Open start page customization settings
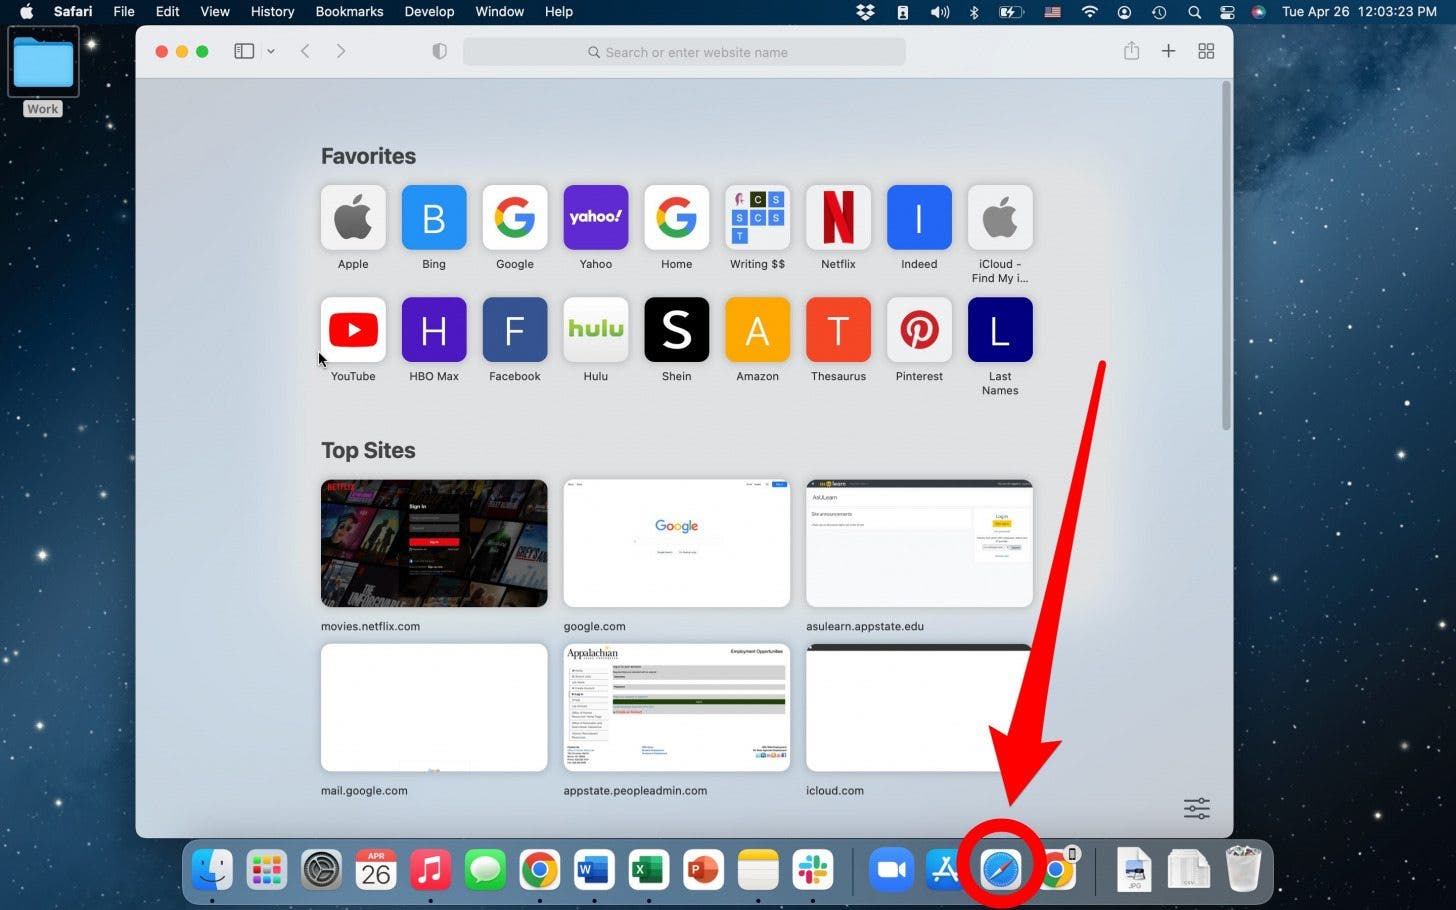The image size is (1456, 910). tap(1197, 808)
